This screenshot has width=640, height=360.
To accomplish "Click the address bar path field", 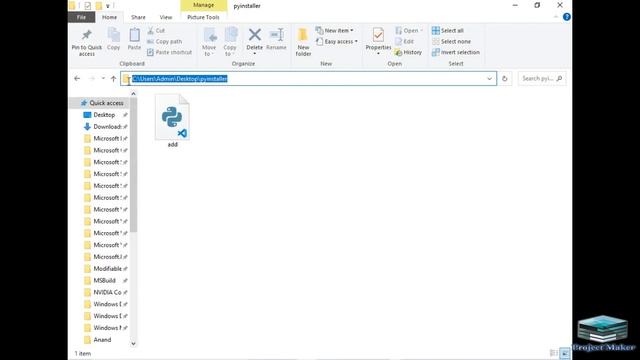I will 308,78.
